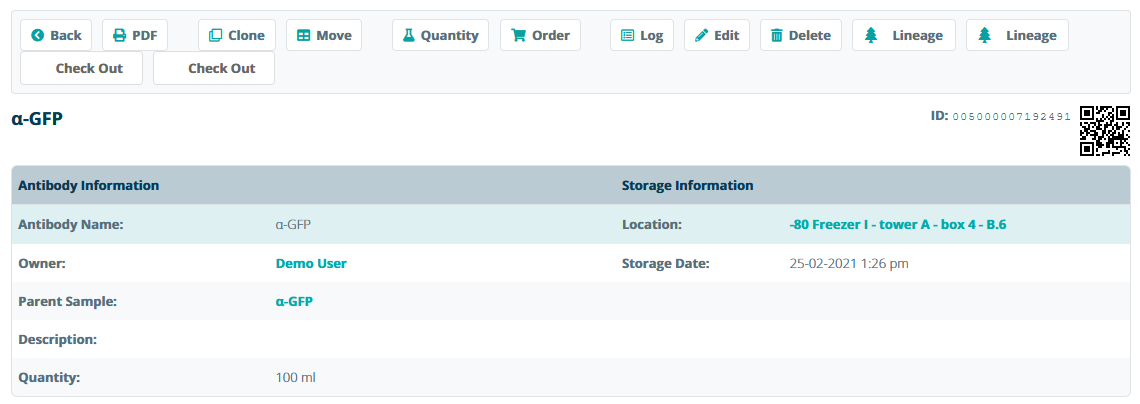This screenshot has height=404, width=1140.
Task: Export the record with the PDF printer icon
Action: click(135, 35)
